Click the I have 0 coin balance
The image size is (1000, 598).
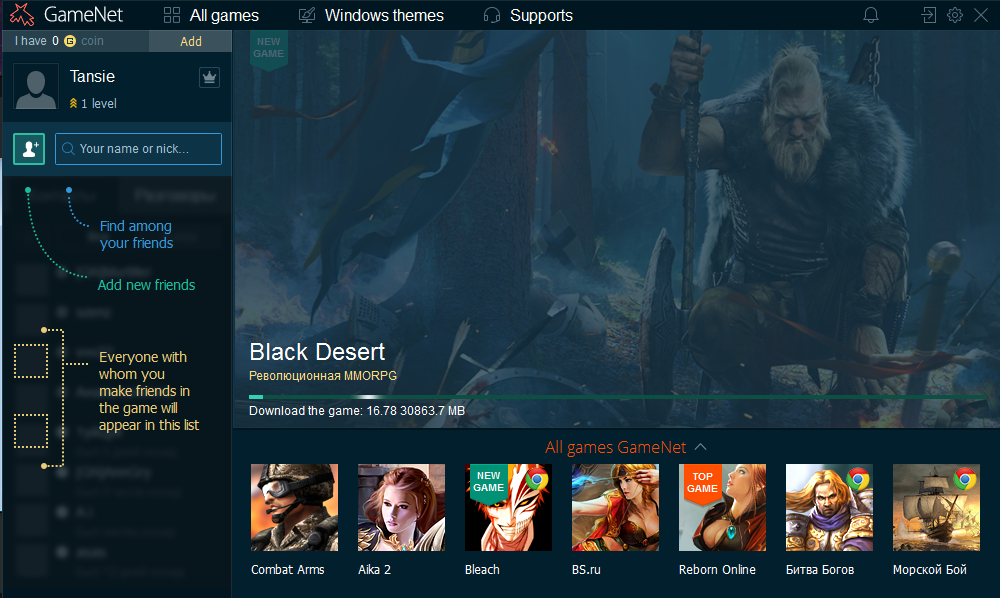tap(59, 41)
